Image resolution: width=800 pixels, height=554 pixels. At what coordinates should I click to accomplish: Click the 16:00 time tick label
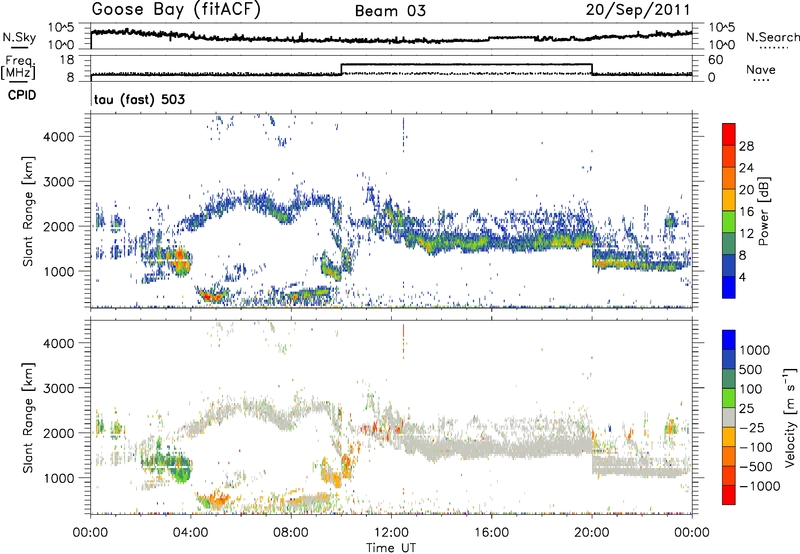click(x=491, y=533)
